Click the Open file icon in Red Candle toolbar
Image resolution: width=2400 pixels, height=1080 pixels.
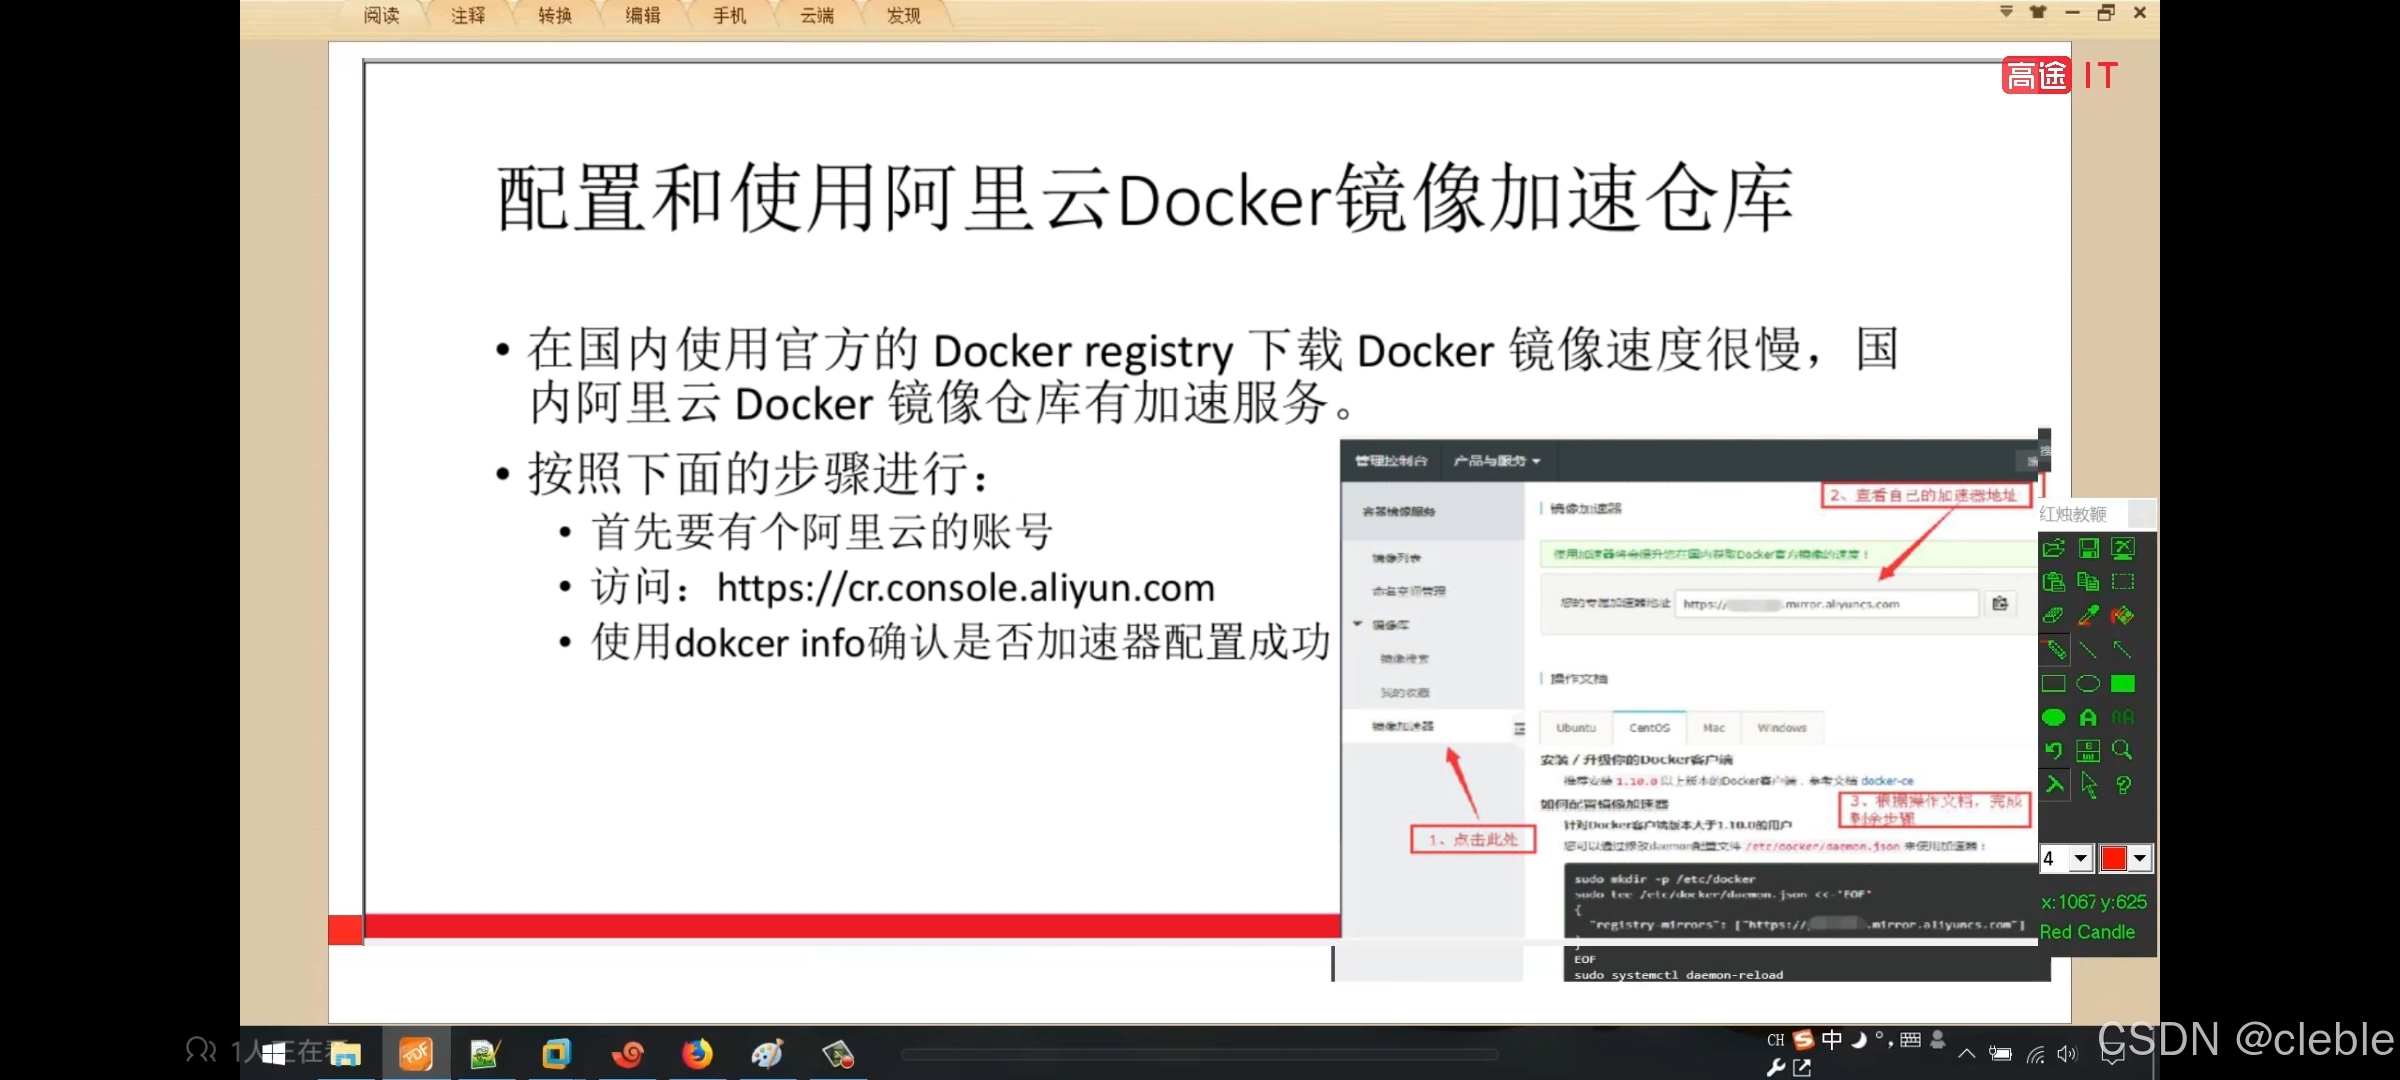point(2054,548)
